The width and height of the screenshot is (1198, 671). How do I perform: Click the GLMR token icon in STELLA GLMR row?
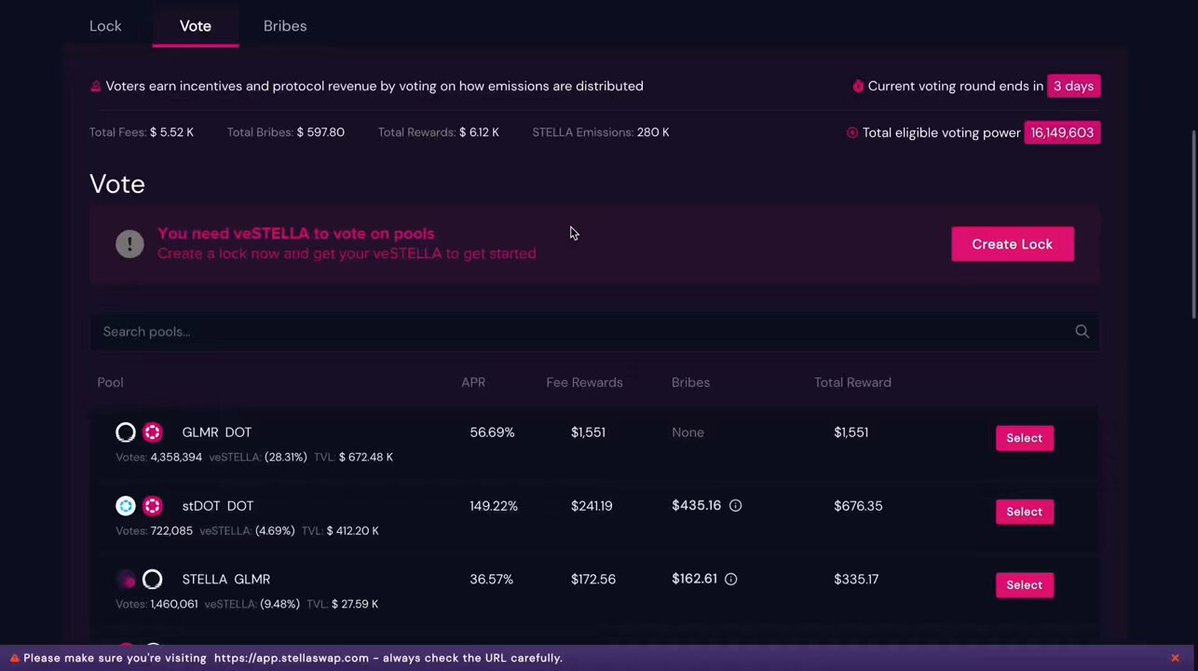click(x=152, y=579)
